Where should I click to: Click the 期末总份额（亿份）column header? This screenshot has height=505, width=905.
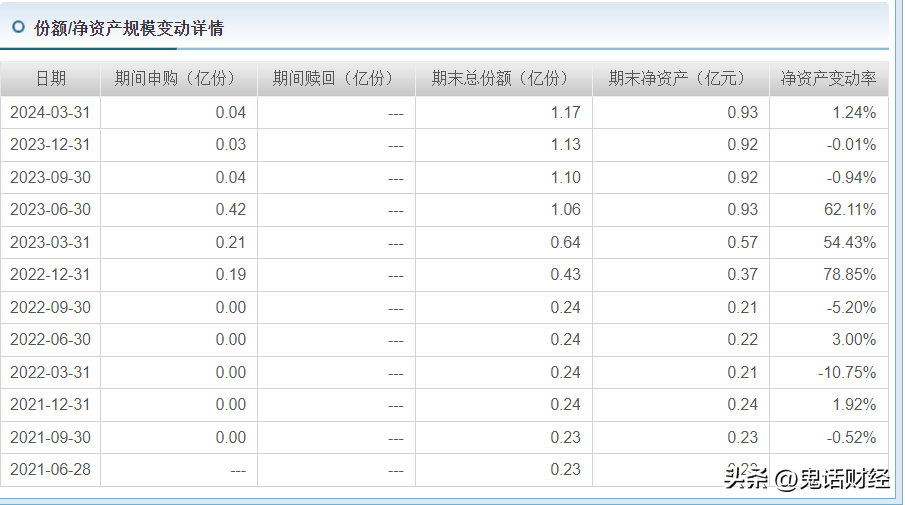tap(504, 79)
